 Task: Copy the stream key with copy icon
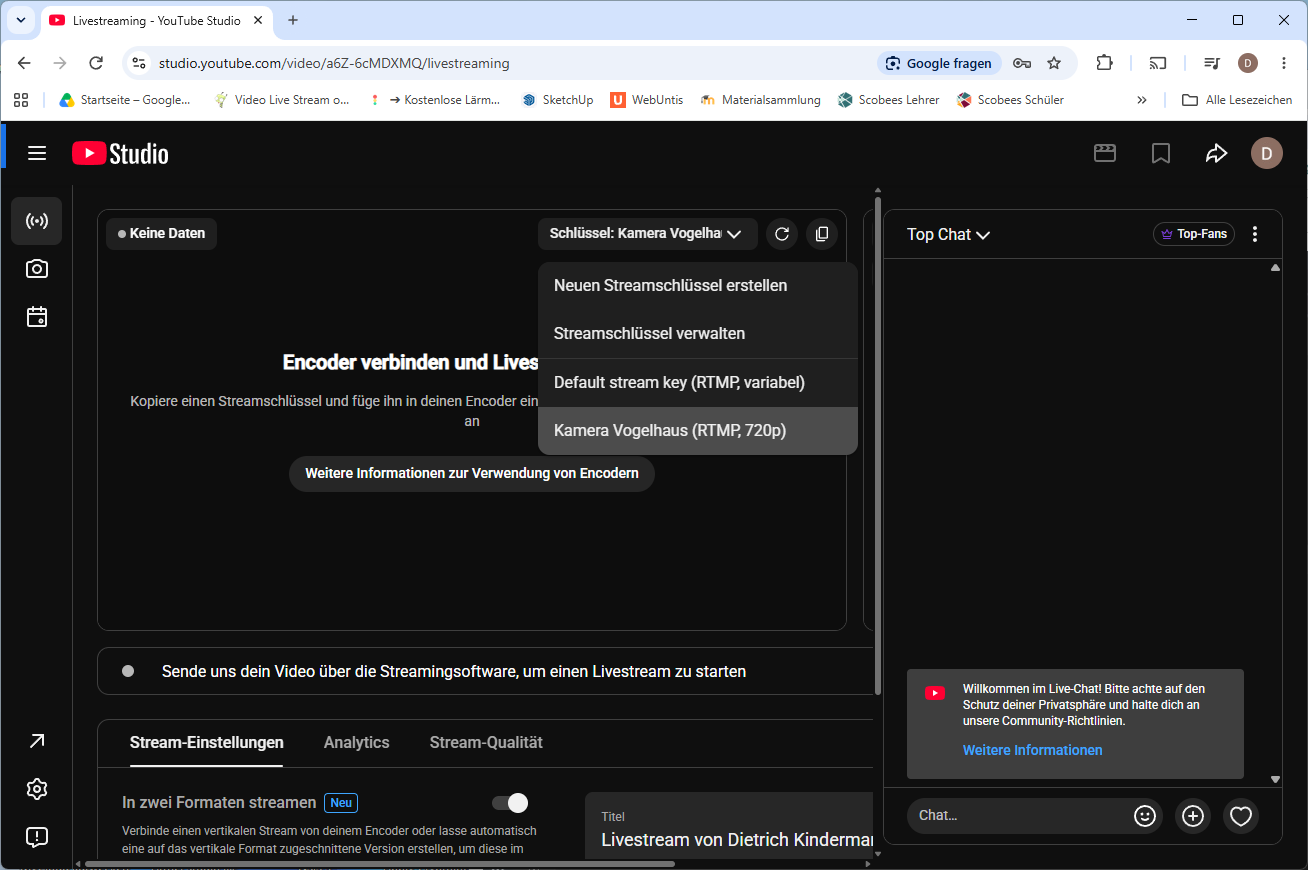pyautogui.click(x=822, y=234)
